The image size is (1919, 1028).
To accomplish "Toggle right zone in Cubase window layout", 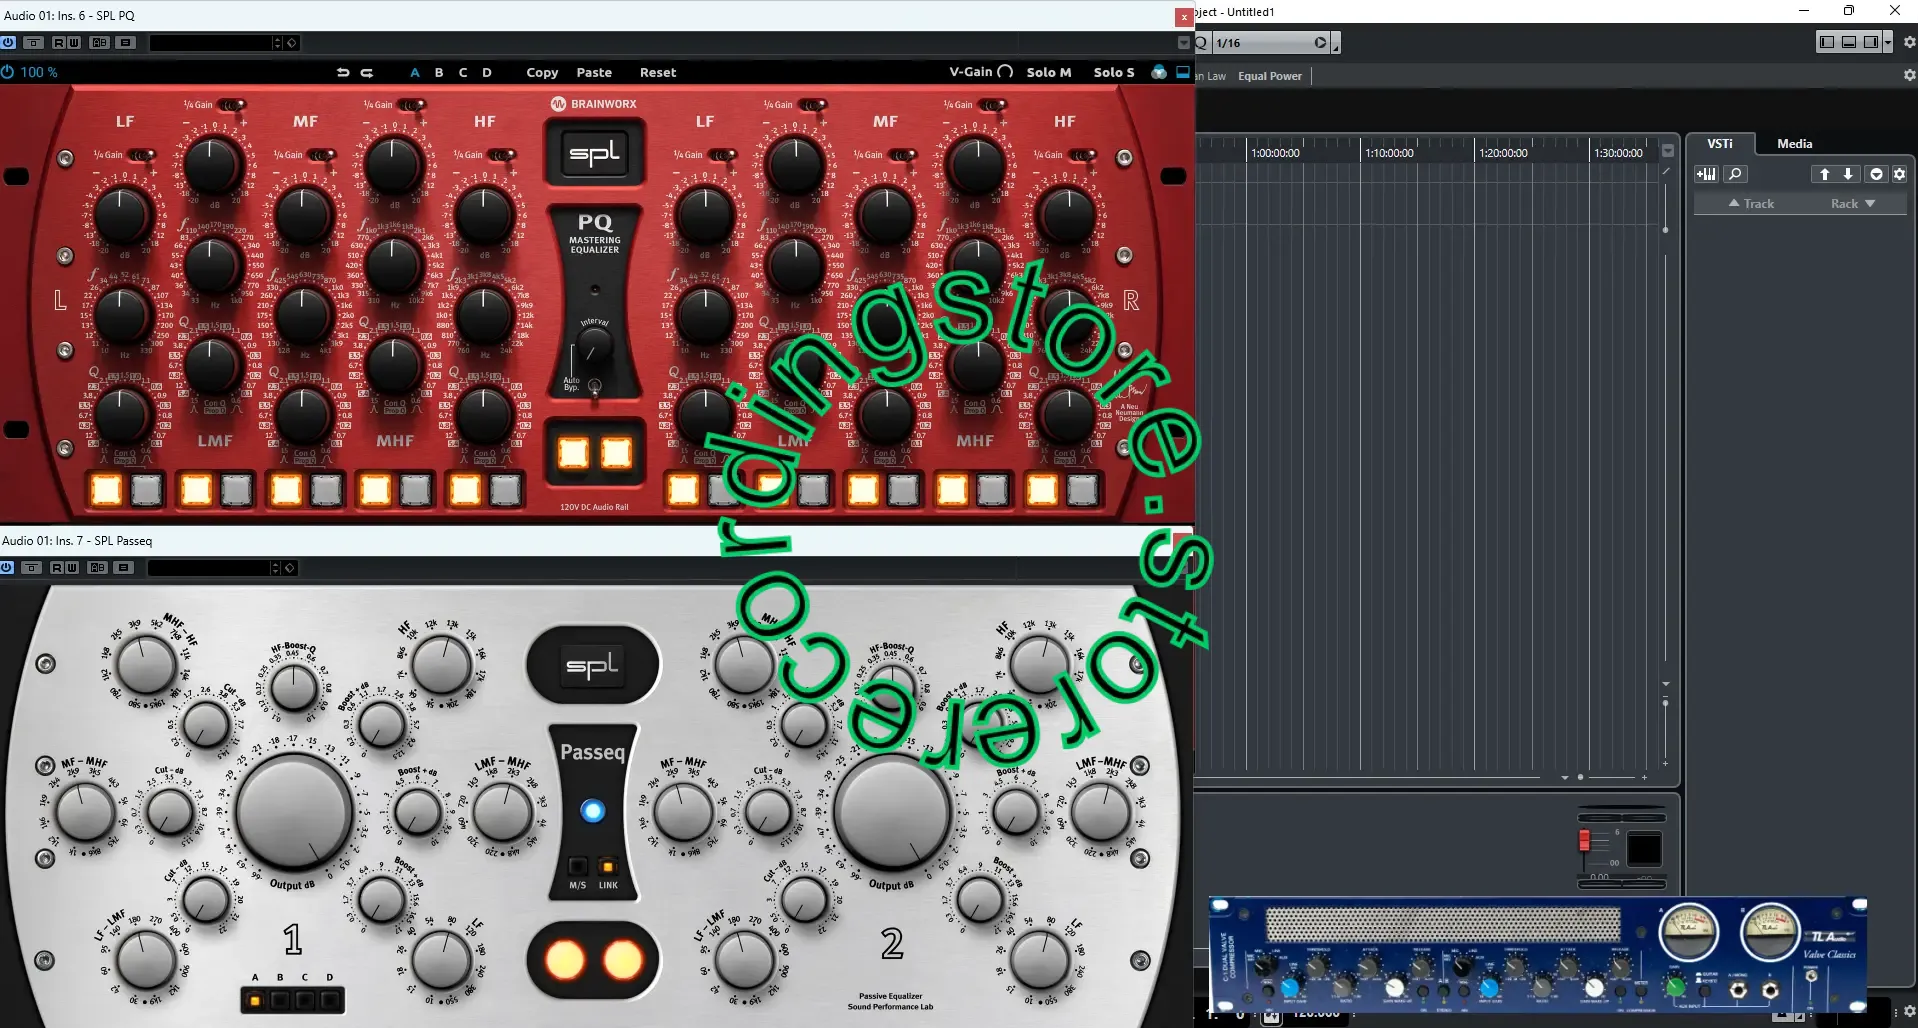I will point(1871,42).
